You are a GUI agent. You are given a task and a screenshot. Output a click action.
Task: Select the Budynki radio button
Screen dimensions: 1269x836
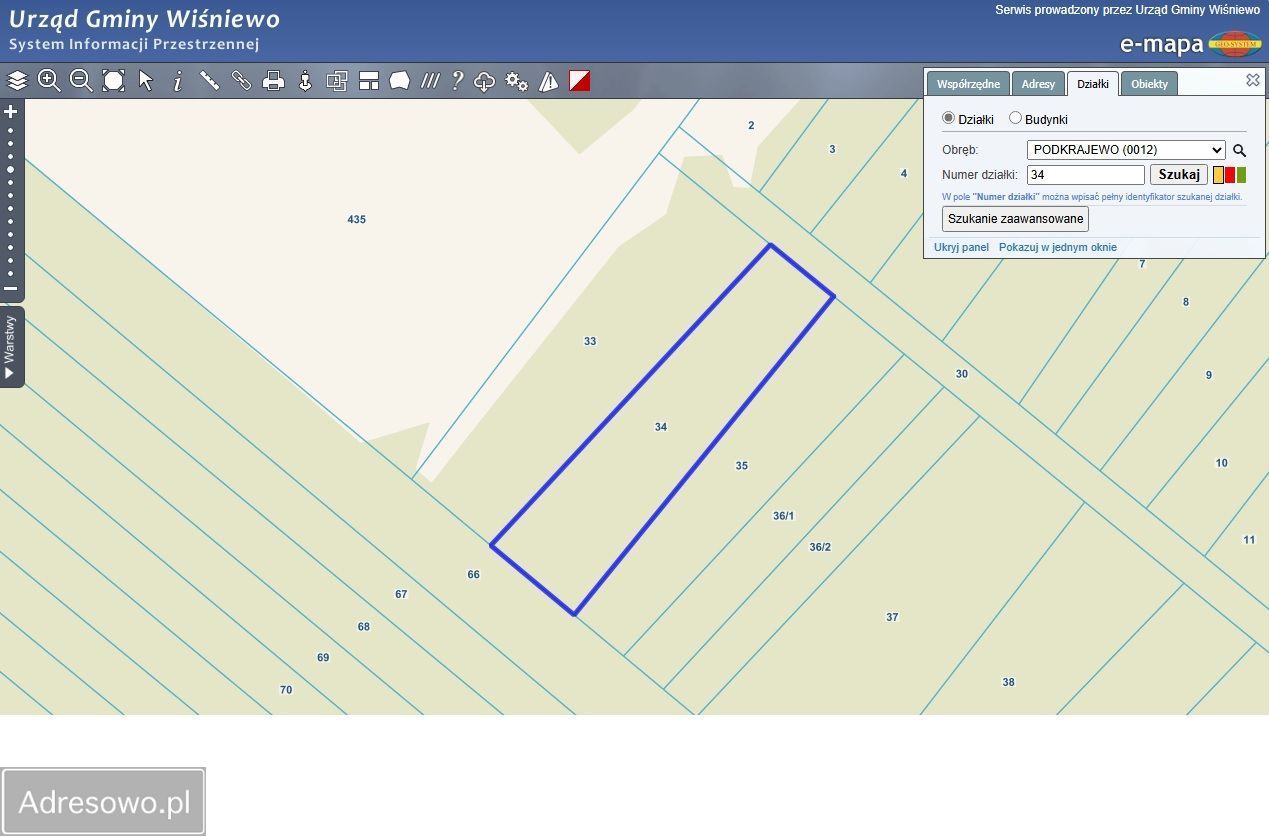[1015, 118]
